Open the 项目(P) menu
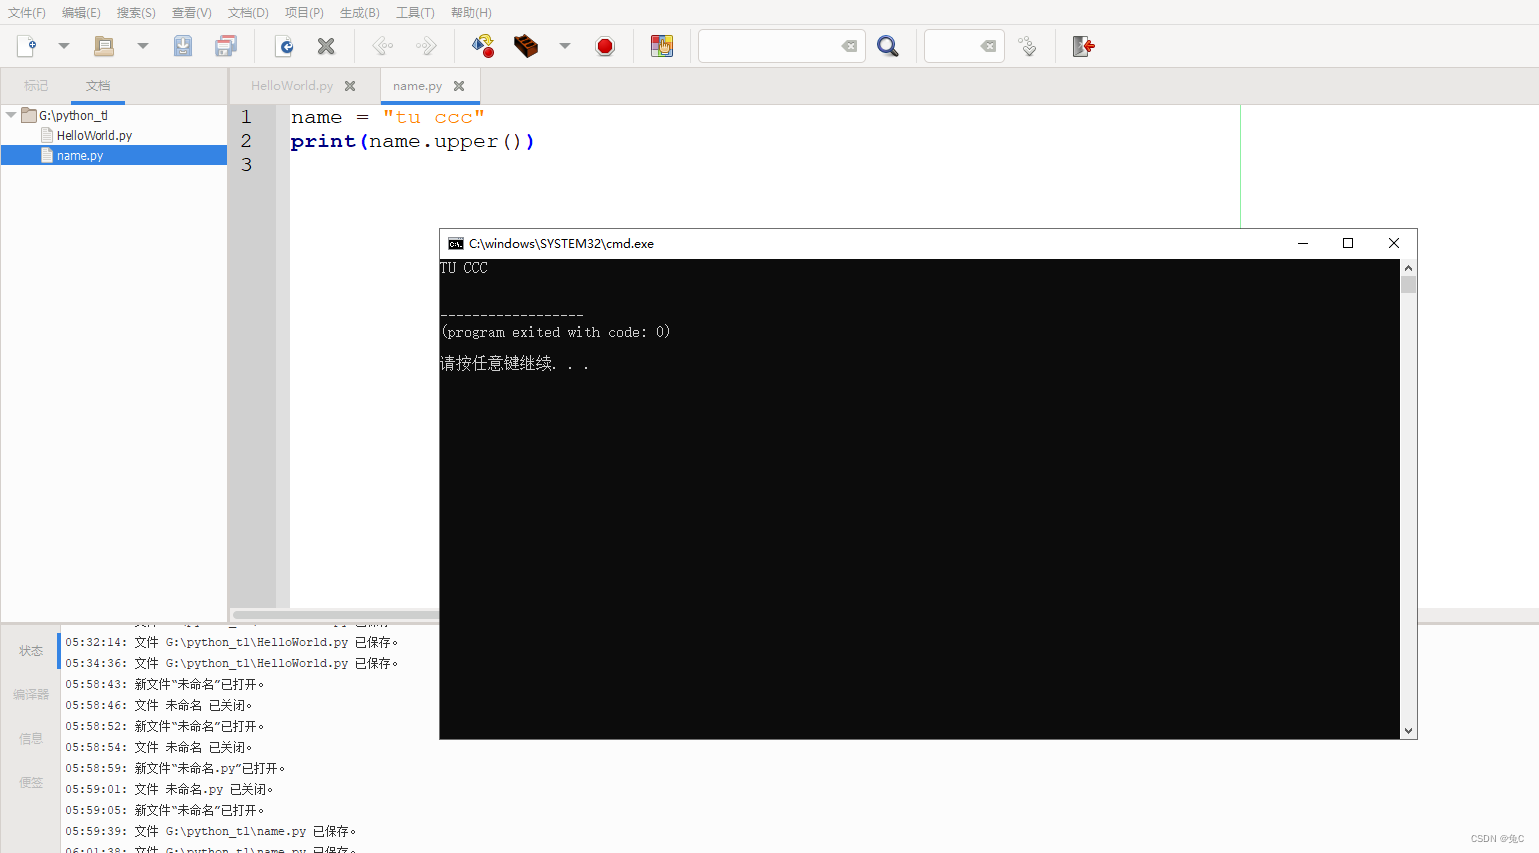Viewport: 1539px width, 853px height. point(304,13)
